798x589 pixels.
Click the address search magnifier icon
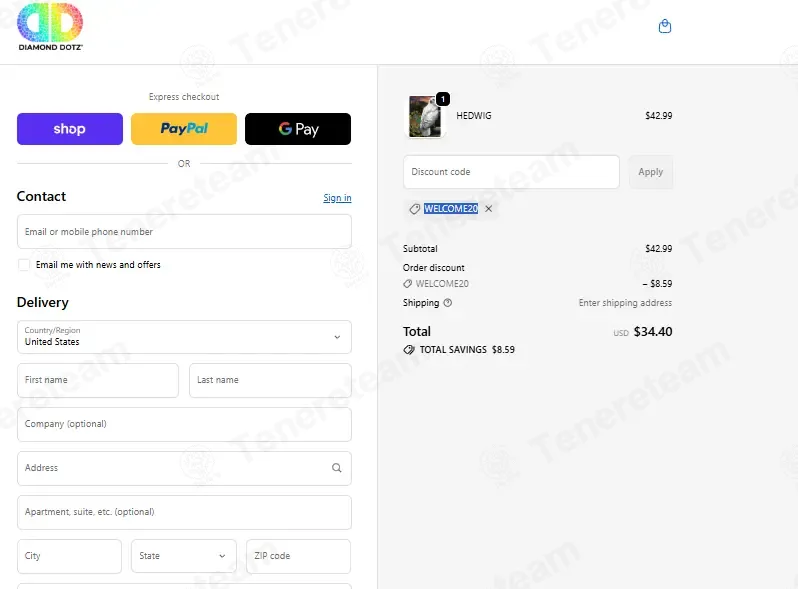click(x=336, y=468)
